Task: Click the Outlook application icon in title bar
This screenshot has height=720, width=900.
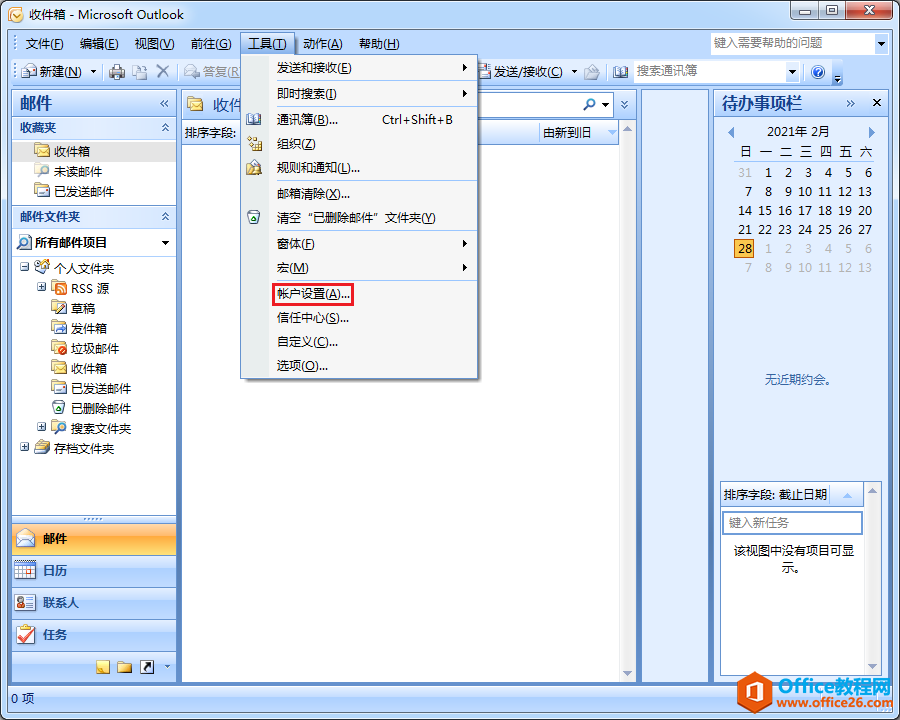Action: coord(15,14)
